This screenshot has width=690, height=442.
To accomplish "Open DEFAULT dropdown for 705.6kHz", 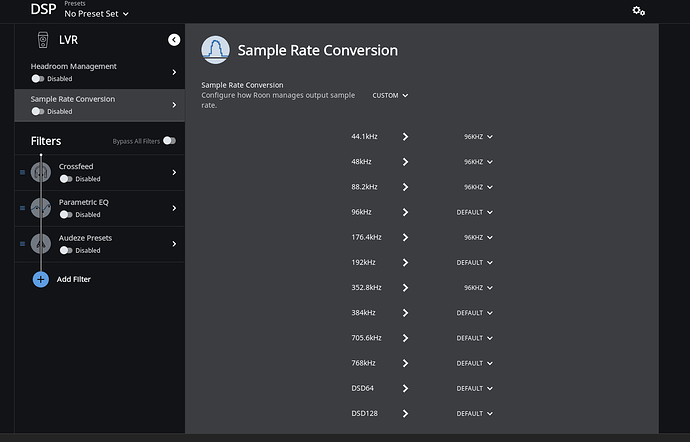I will click(x=474, y=338).
